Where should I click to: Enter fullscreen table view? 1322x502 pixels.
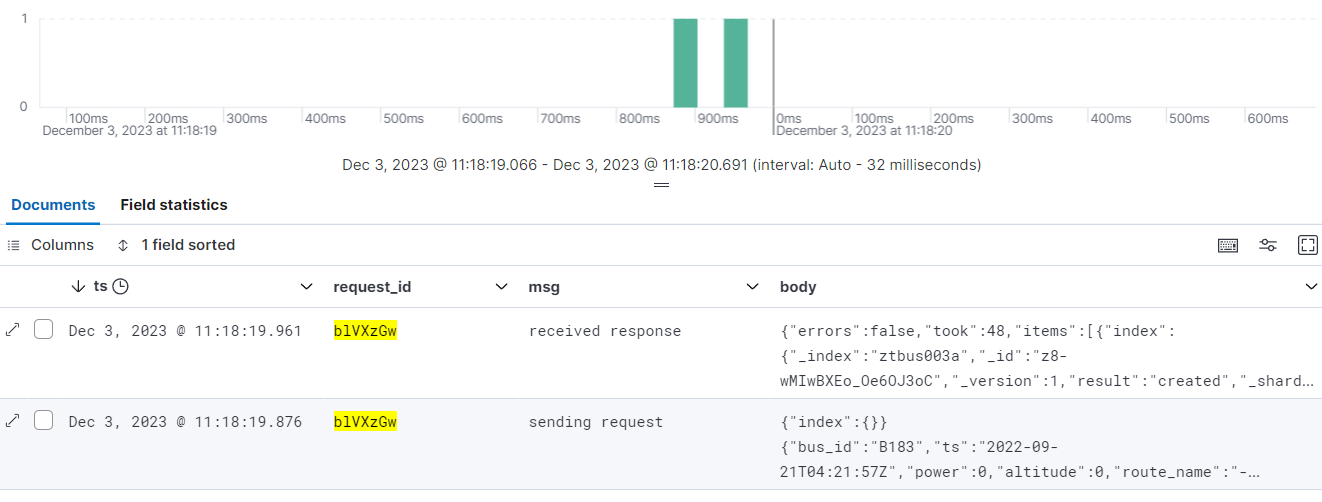pos(1307,245)
